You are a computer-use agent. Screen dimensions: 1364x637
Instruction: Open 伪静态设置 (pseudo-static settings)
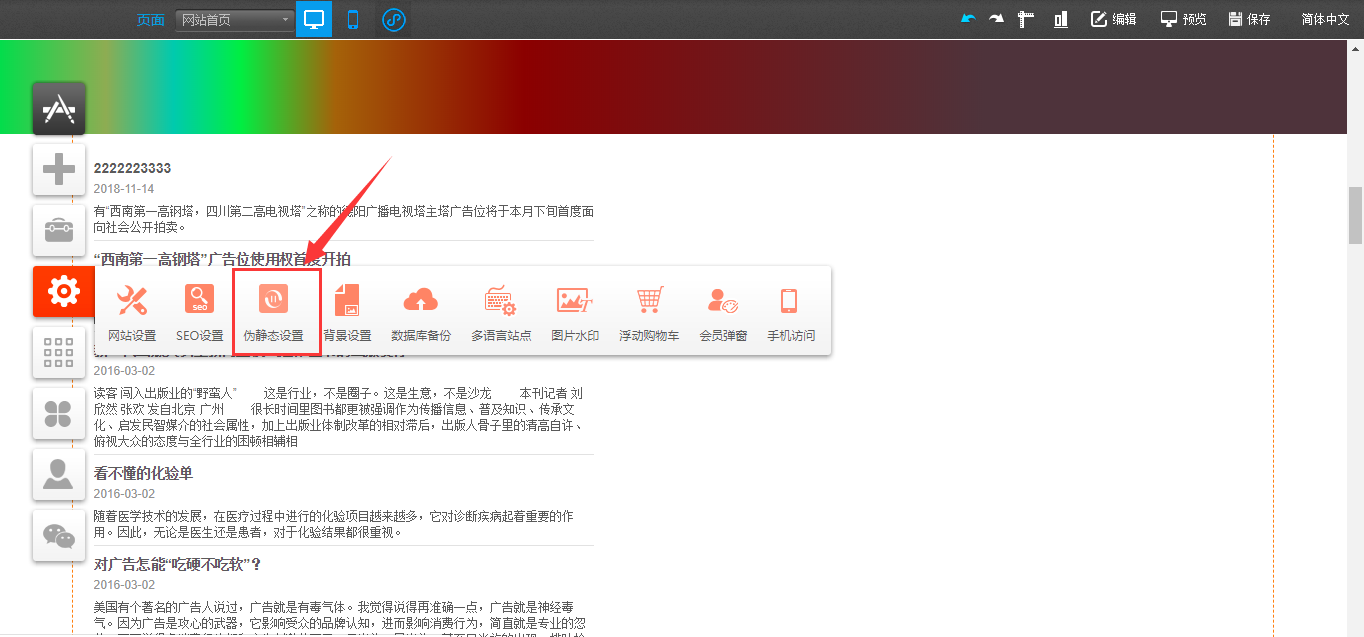pos(274,310)
